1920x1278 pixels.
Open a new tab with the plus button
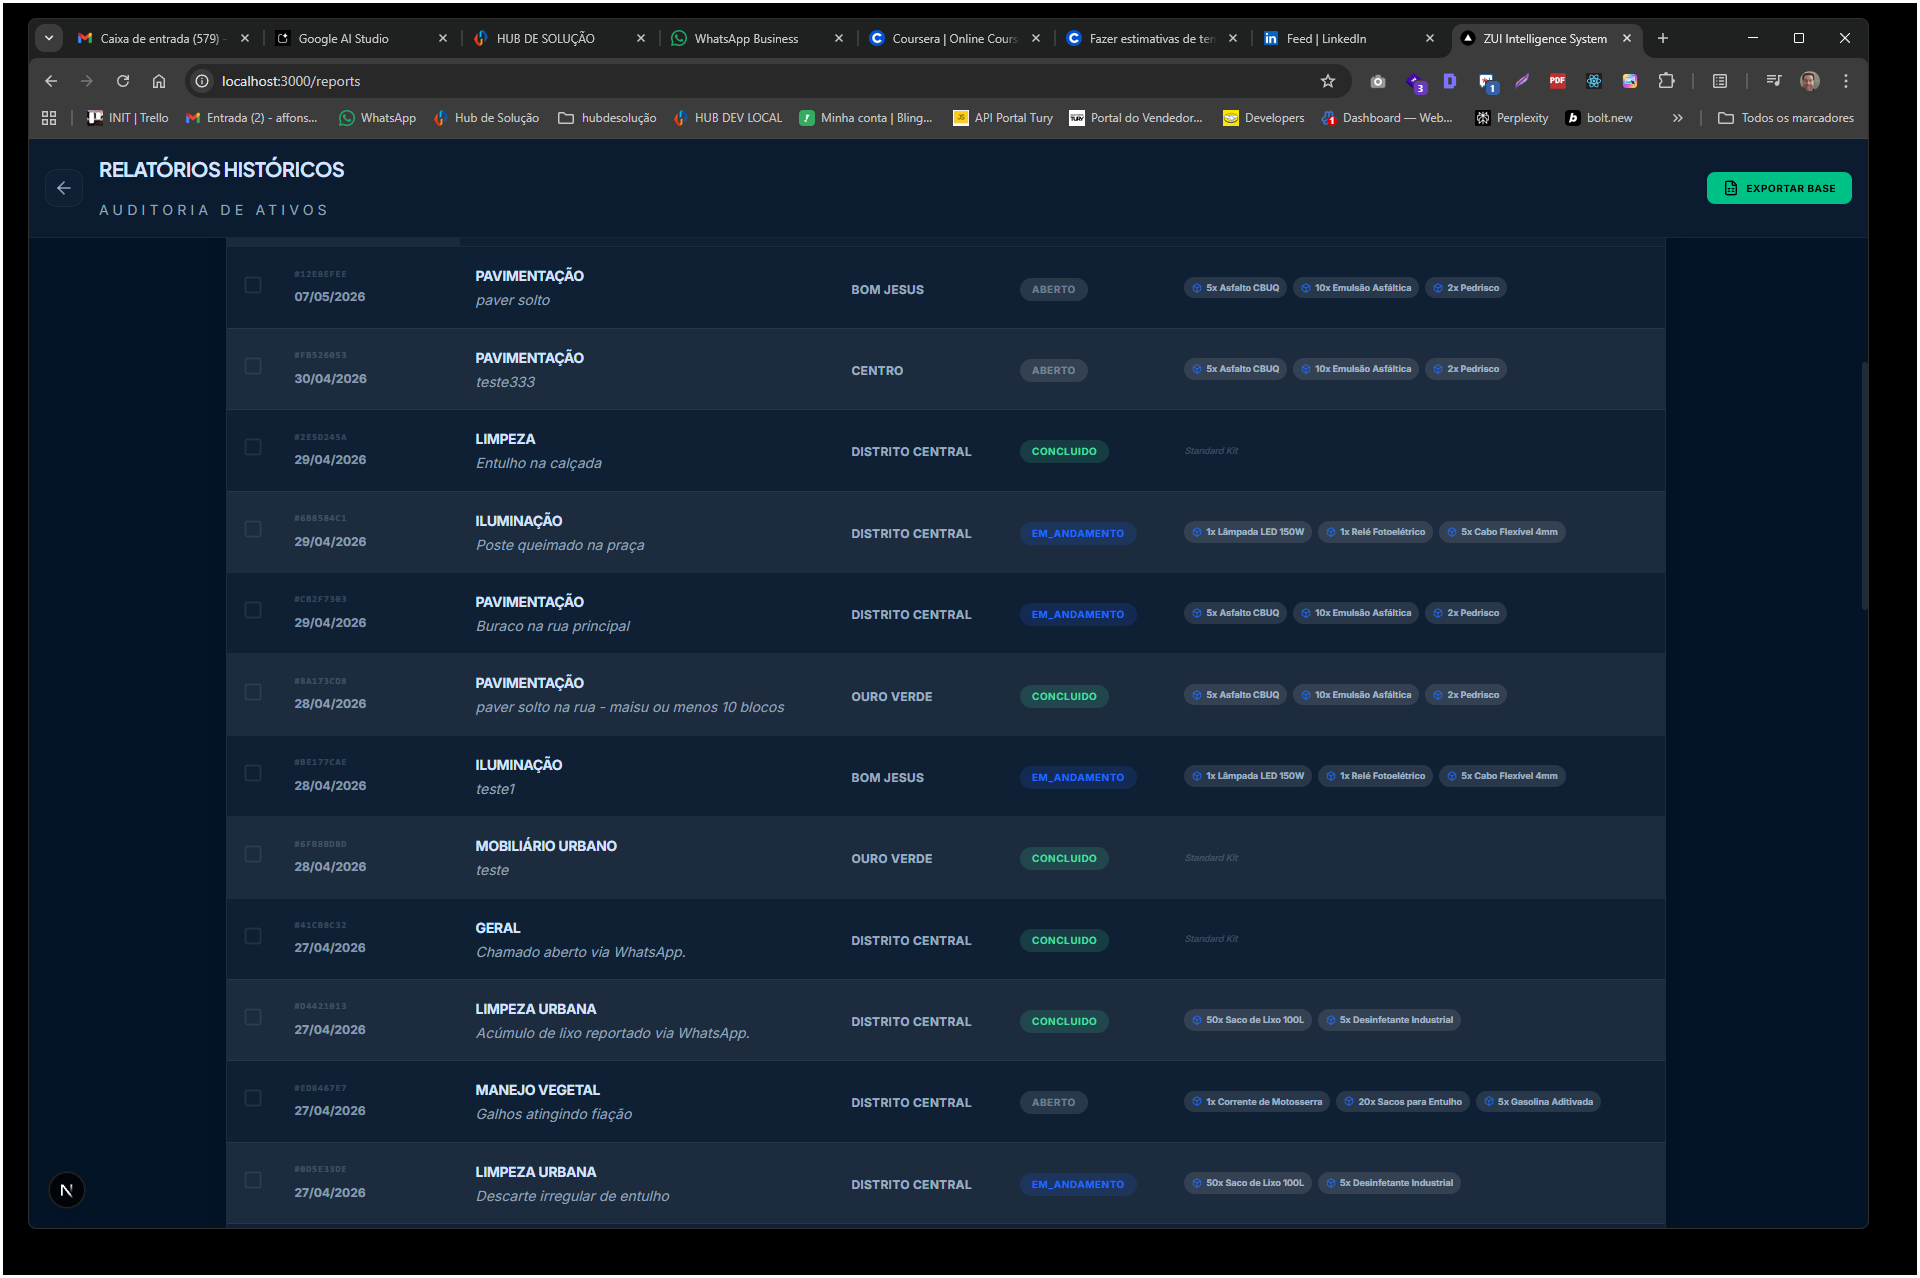(1663, 38)
